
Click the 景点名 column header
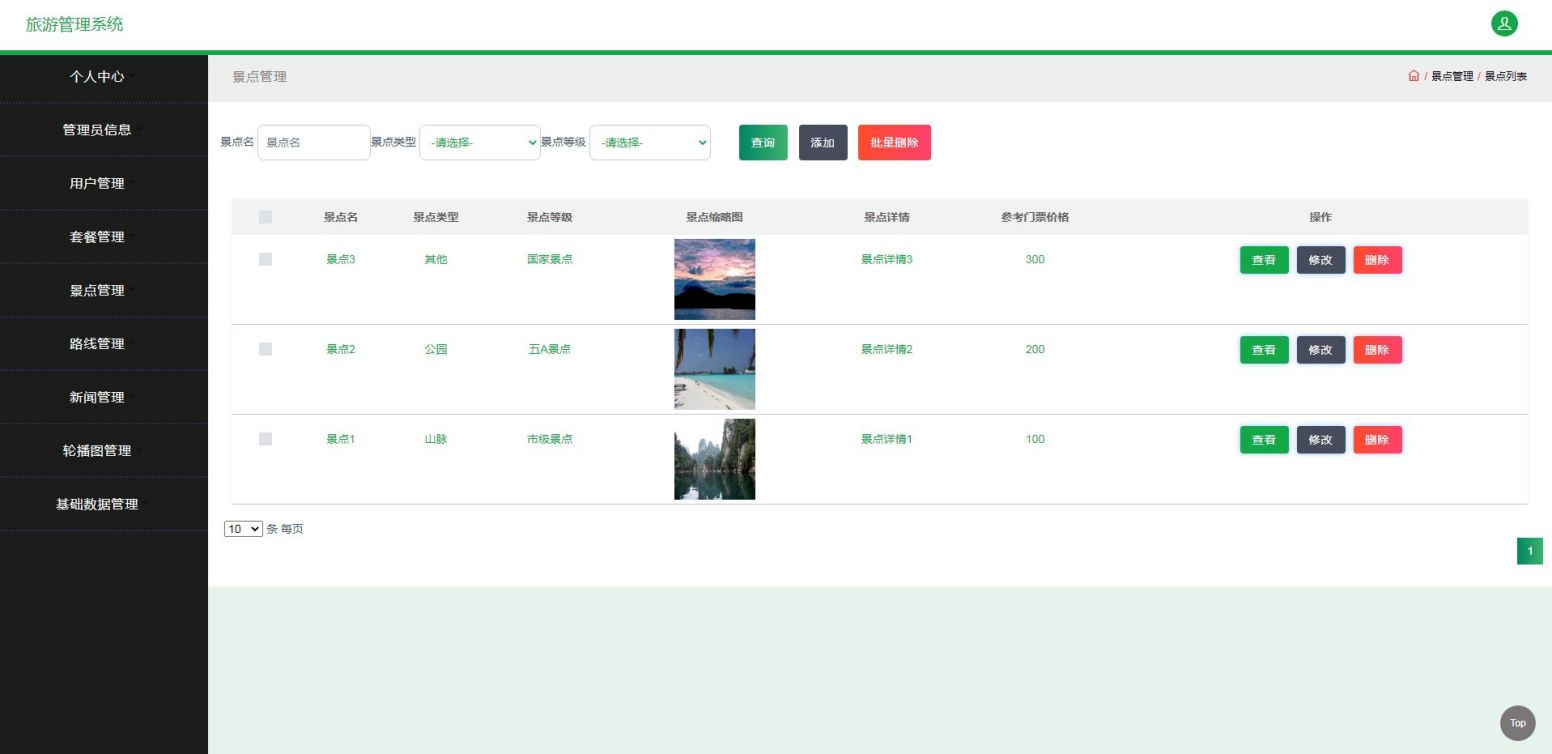coord(341,217)
